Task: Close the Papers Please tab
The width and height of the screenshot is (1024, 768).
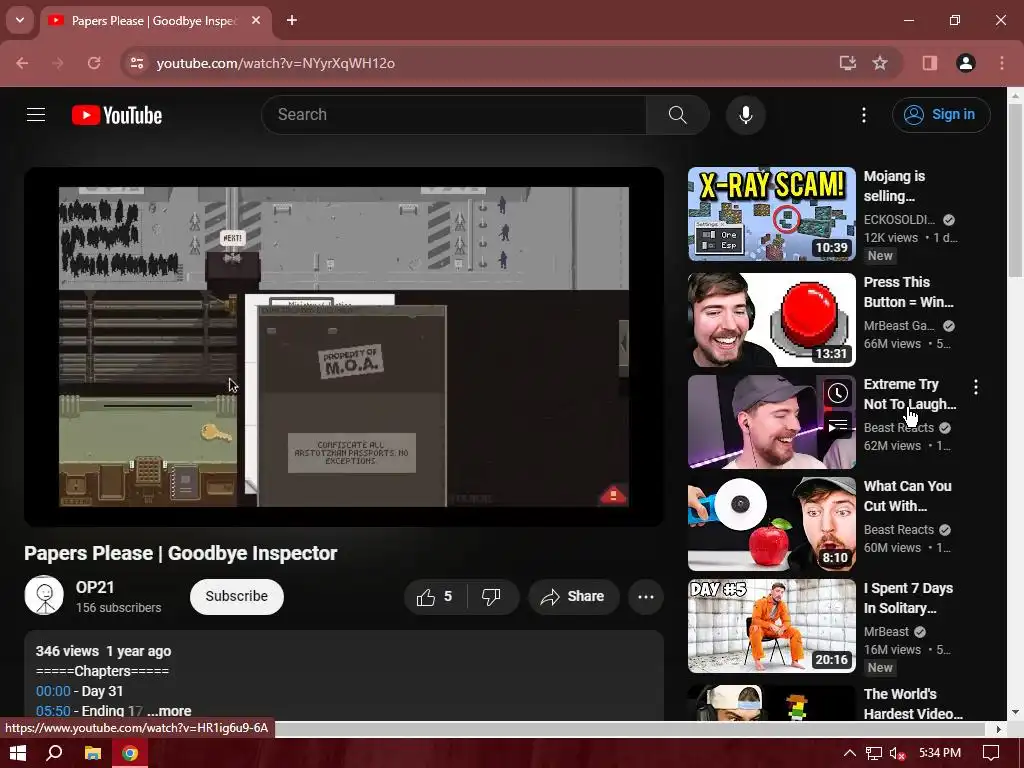Action: coord(256,21)
